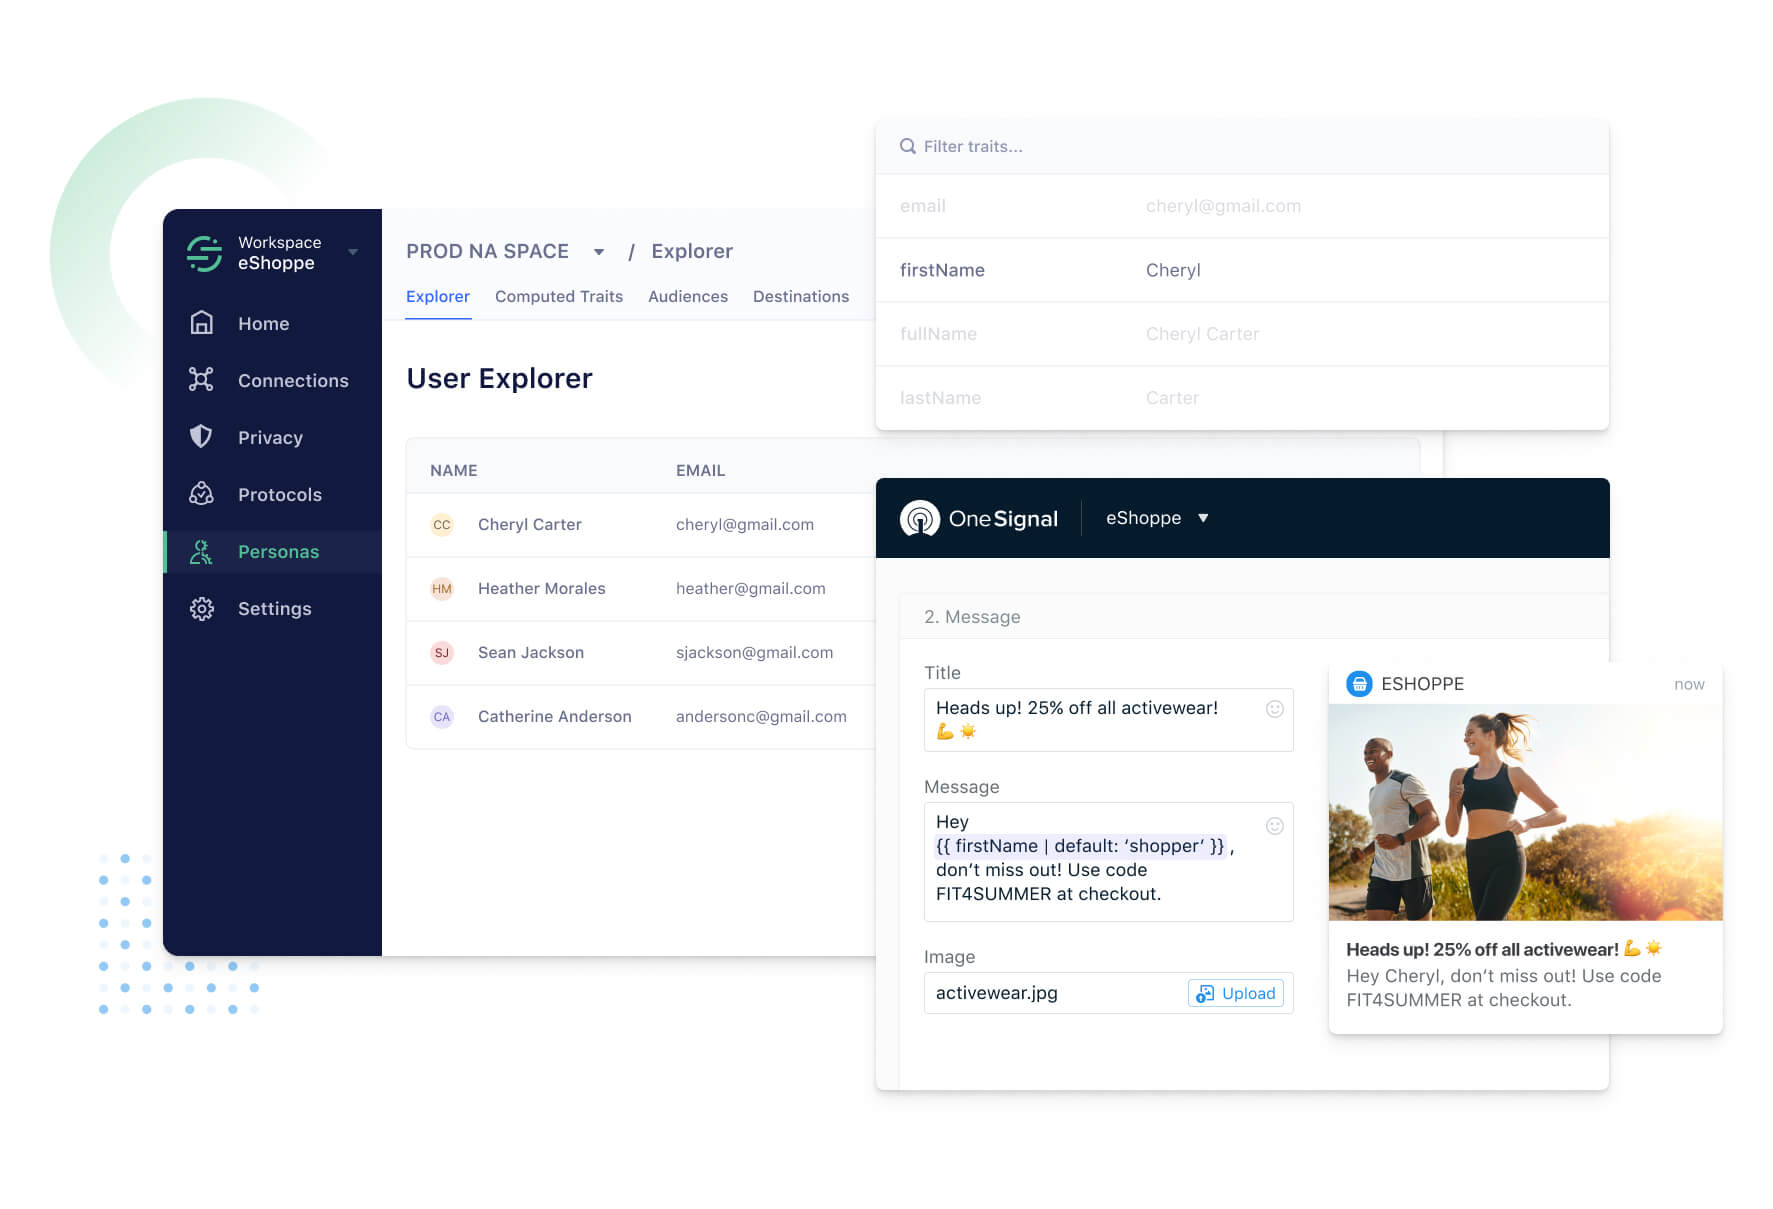
Task: Open the Settings gear icon
Action: [x=202, y=608]
